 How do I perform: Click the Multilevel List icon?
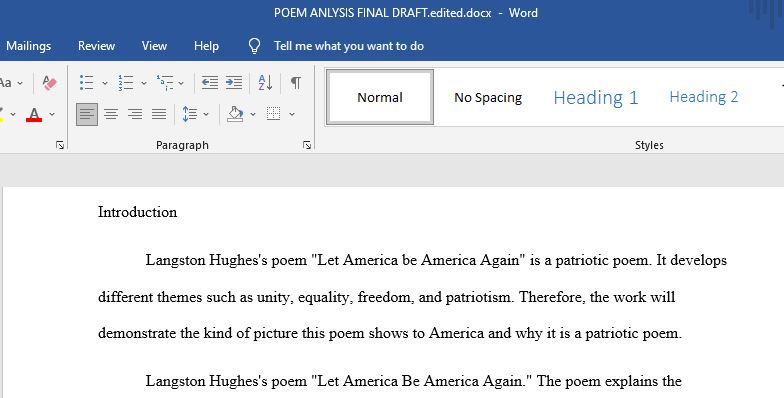coord(165,82)
